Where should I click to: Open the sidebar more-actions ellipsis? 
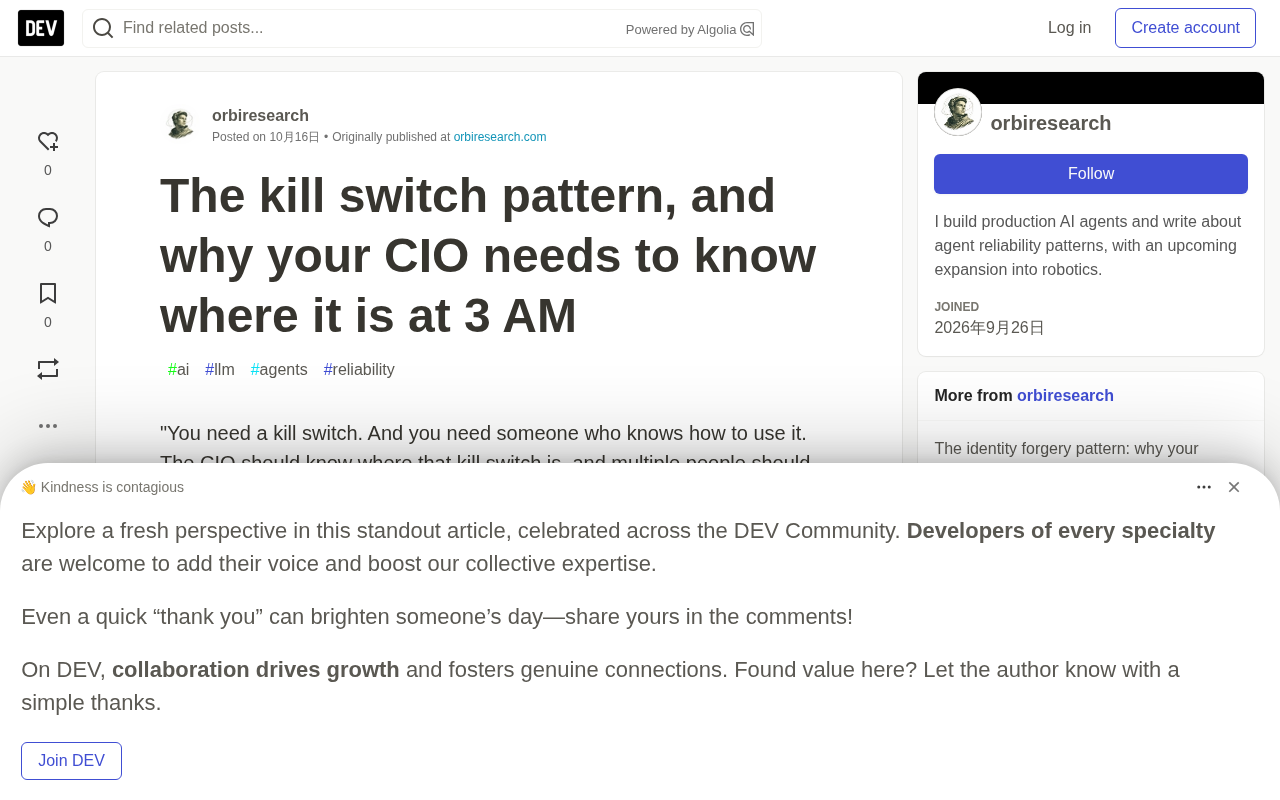[48, 426]
